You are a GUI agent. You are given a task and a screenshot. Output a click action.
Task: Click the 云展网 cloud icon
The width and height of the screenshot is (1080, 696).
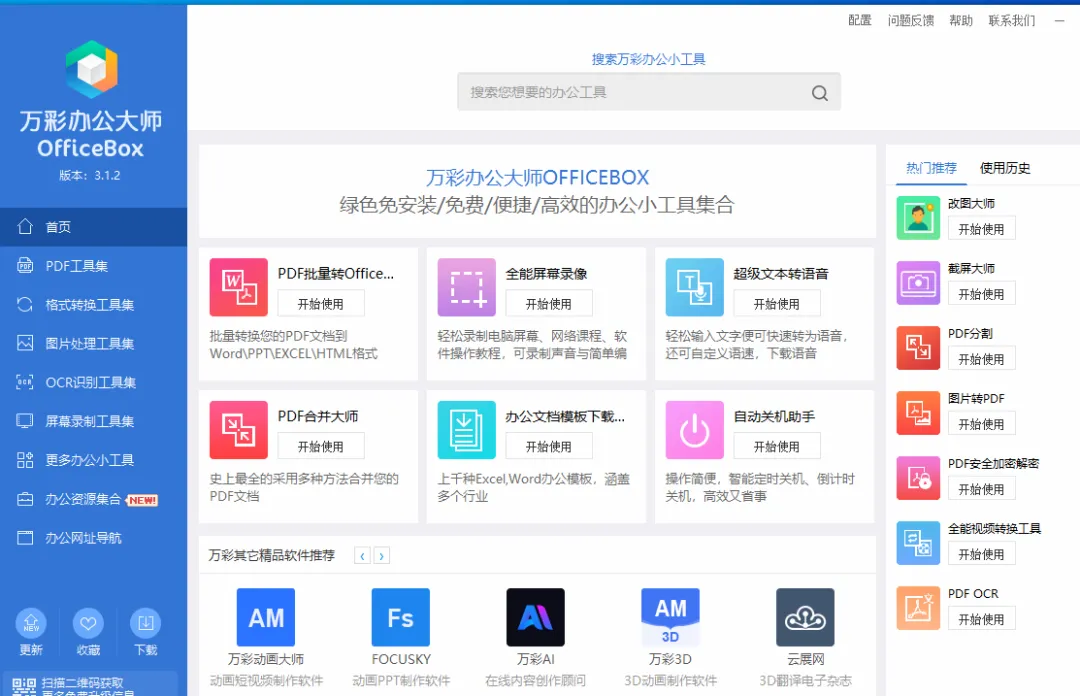point(805,617)
